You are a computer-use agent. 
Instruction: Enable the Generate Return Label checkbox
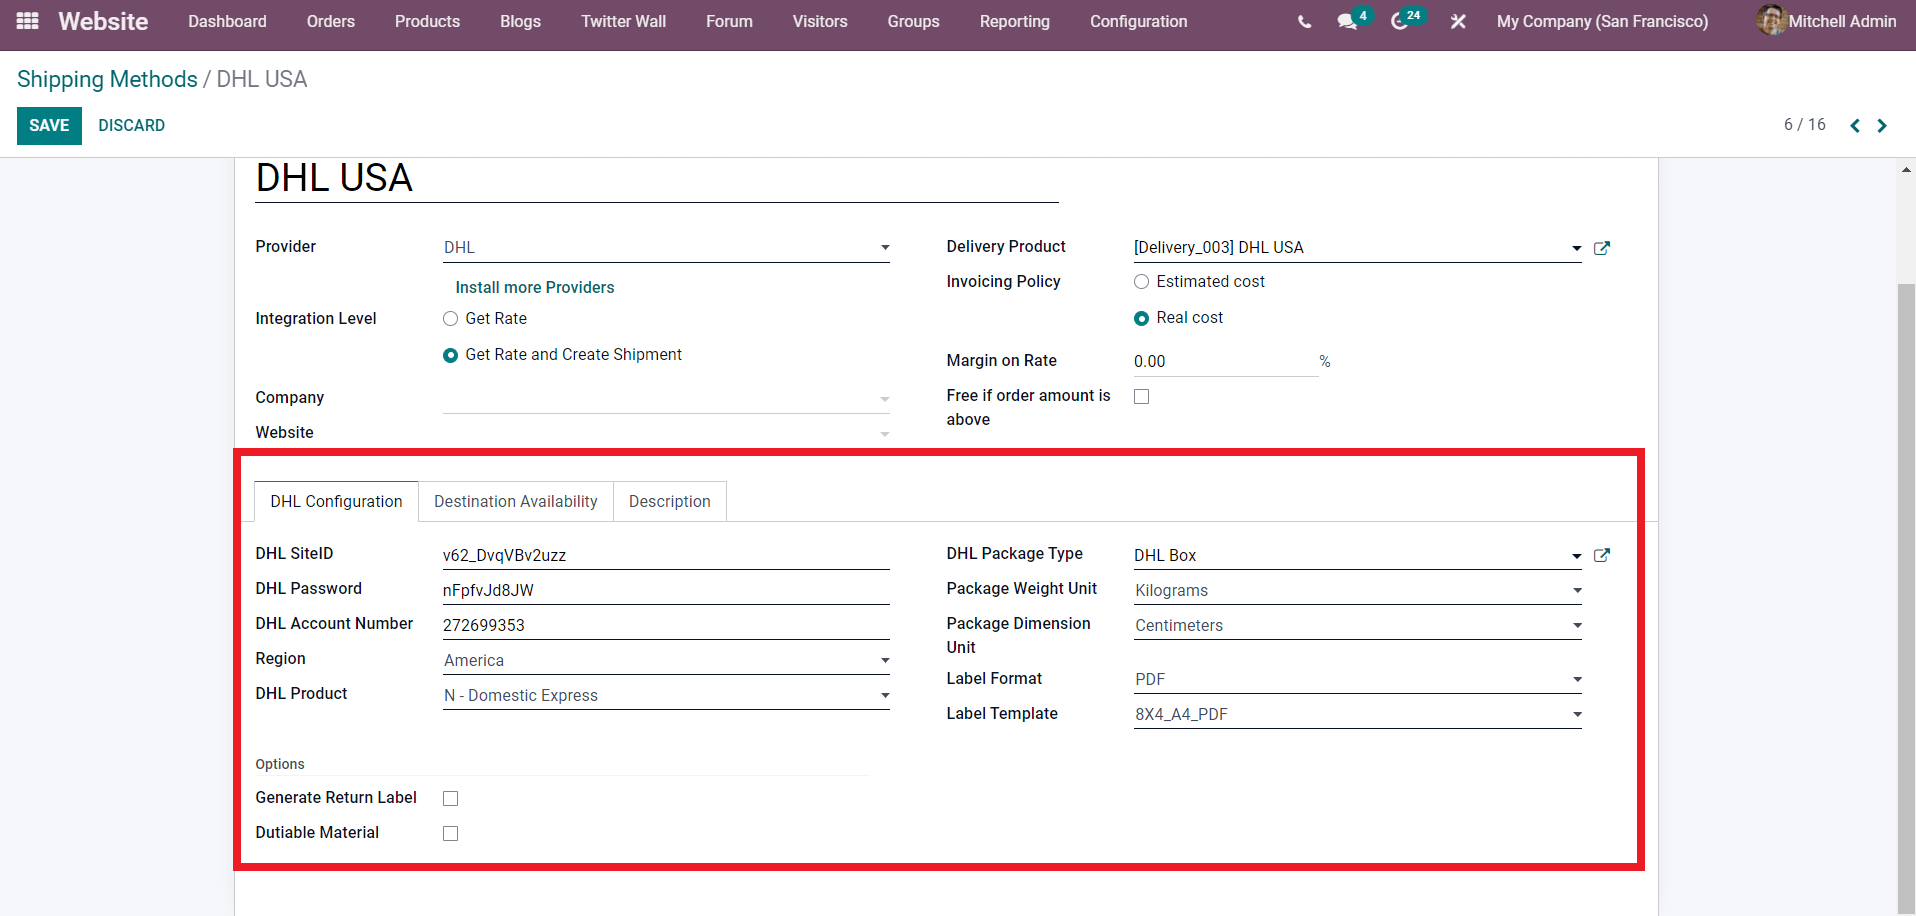[x=450, y=798]
